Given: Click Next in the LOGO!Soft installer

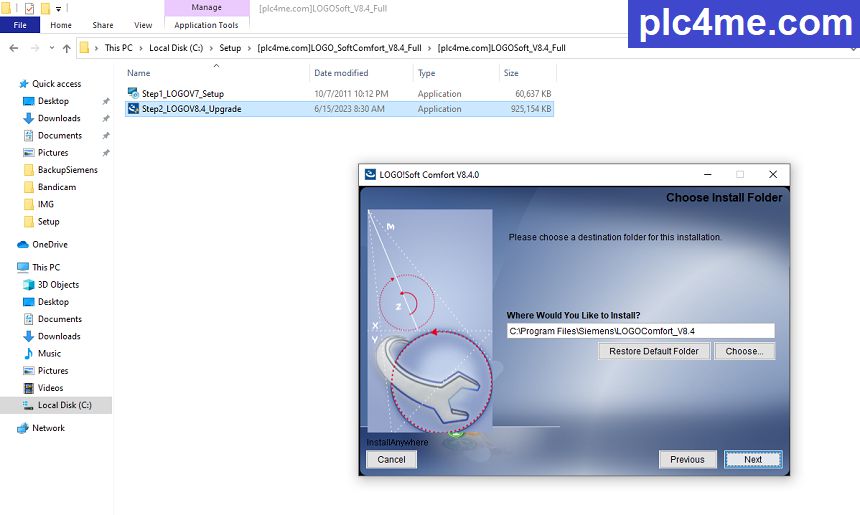Looking at the screenshot, I should [x=753, y=459].
